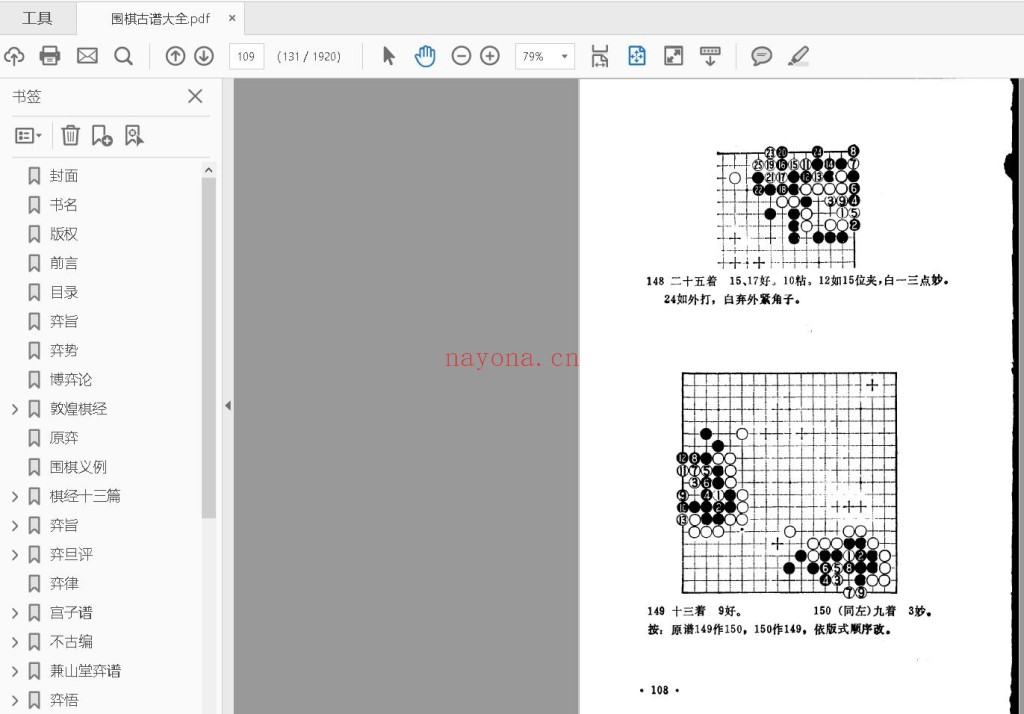Click the bookmarks panel scrollbar thumb
The height and width of the screenshot is (714, 1024).
pos(209,348)
